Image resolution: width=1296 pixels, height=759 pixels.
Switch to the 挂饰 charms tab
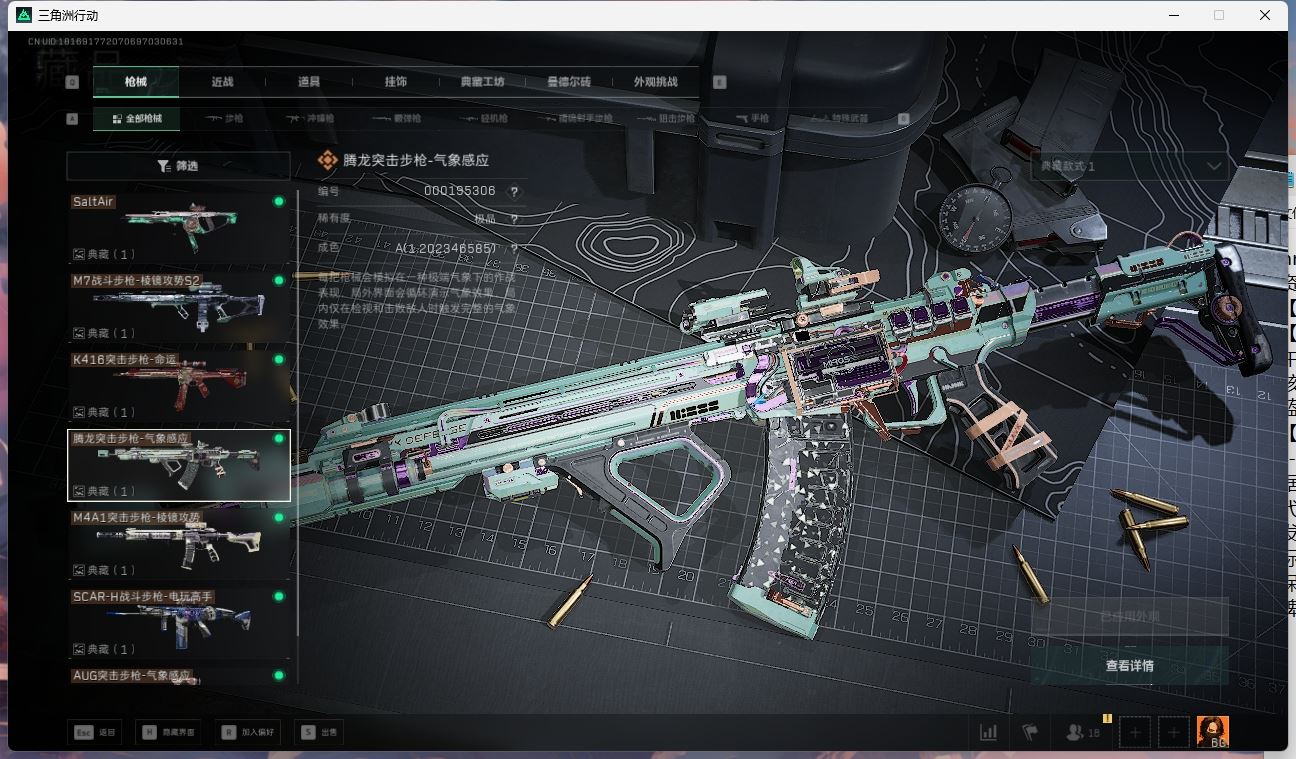coord(393,82)
